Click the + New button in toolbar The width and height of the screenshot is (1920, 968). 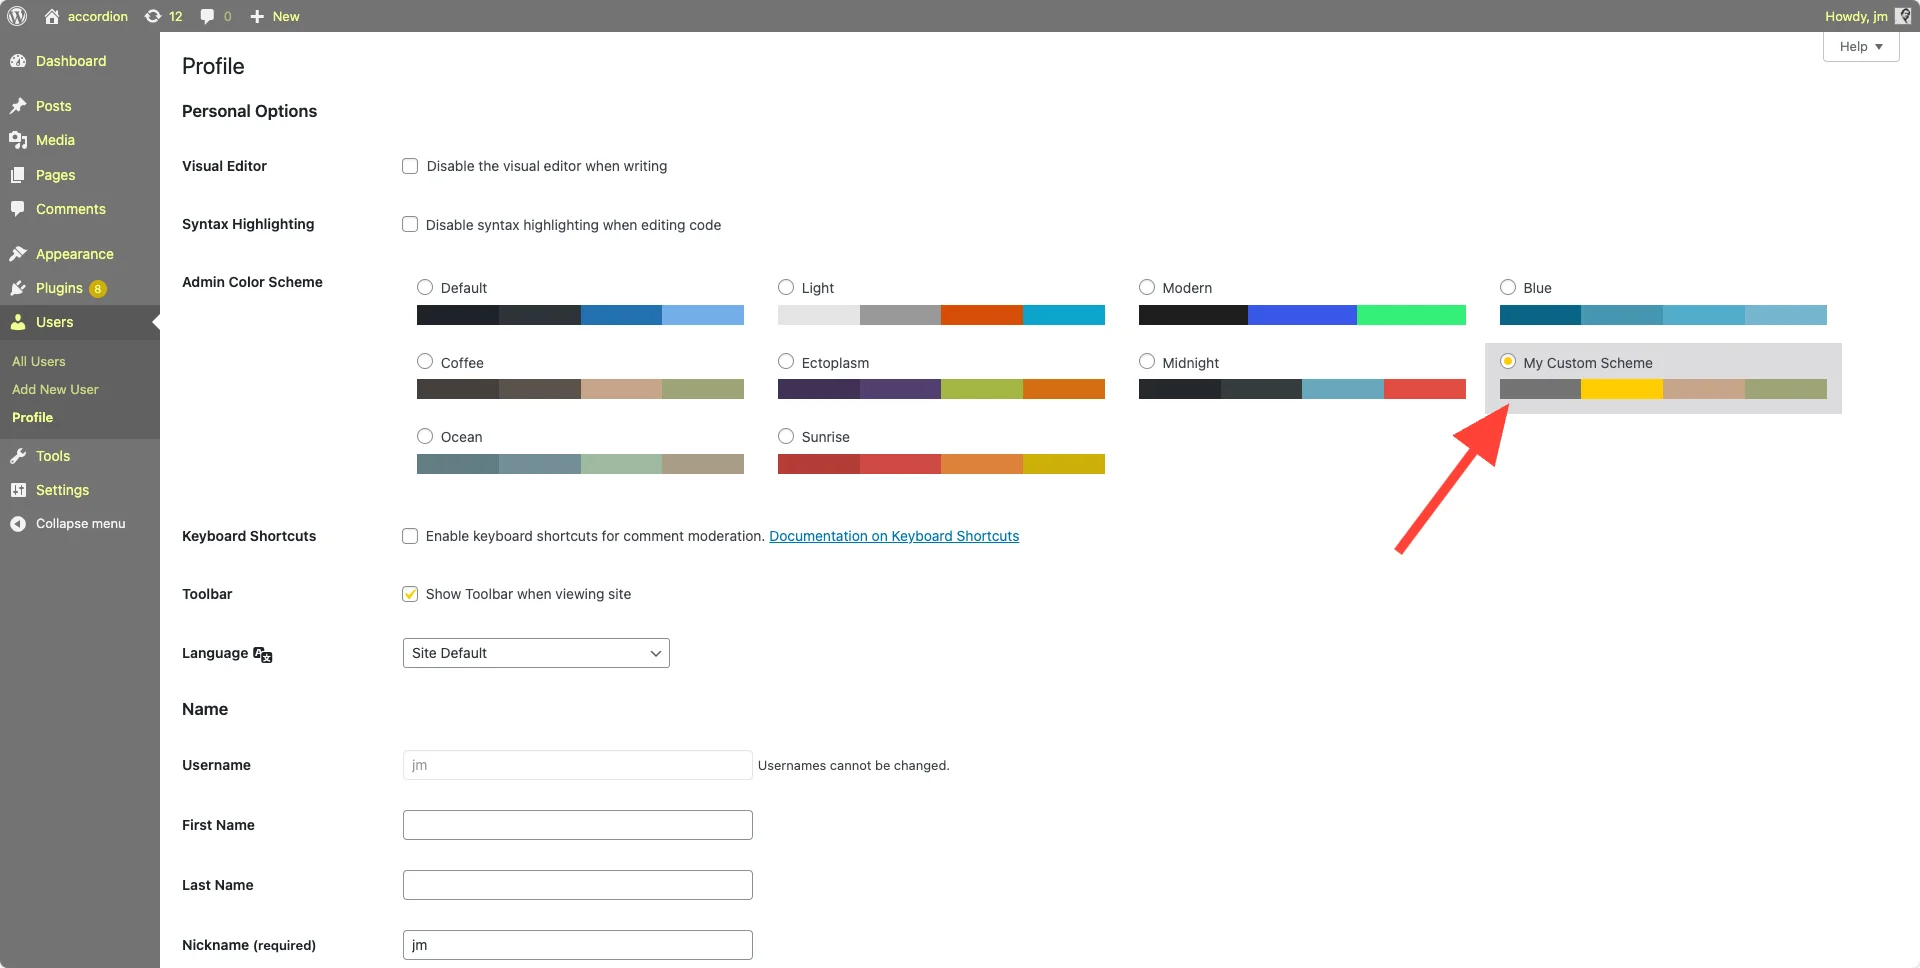(x=275, y=16)
